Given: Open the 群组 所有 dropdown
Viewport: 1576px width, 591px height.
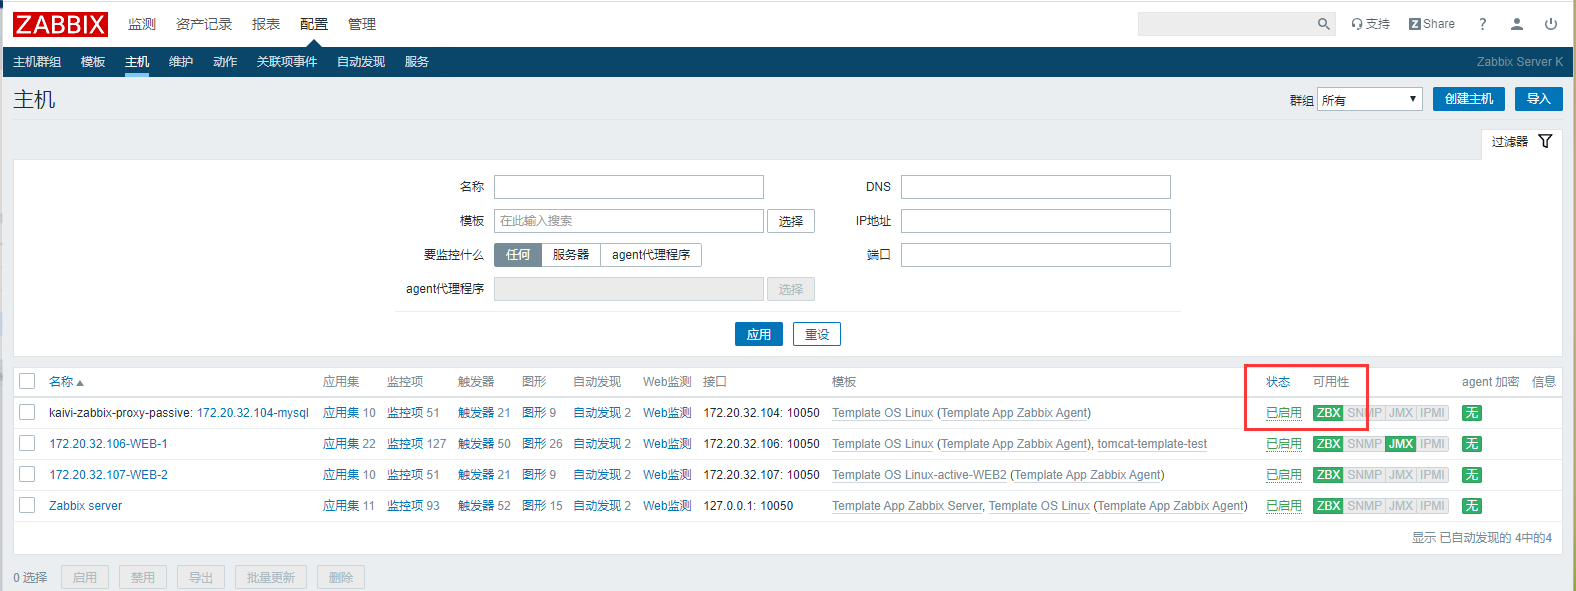Looking at the screenshot, I should click(x=1369, y=99).
